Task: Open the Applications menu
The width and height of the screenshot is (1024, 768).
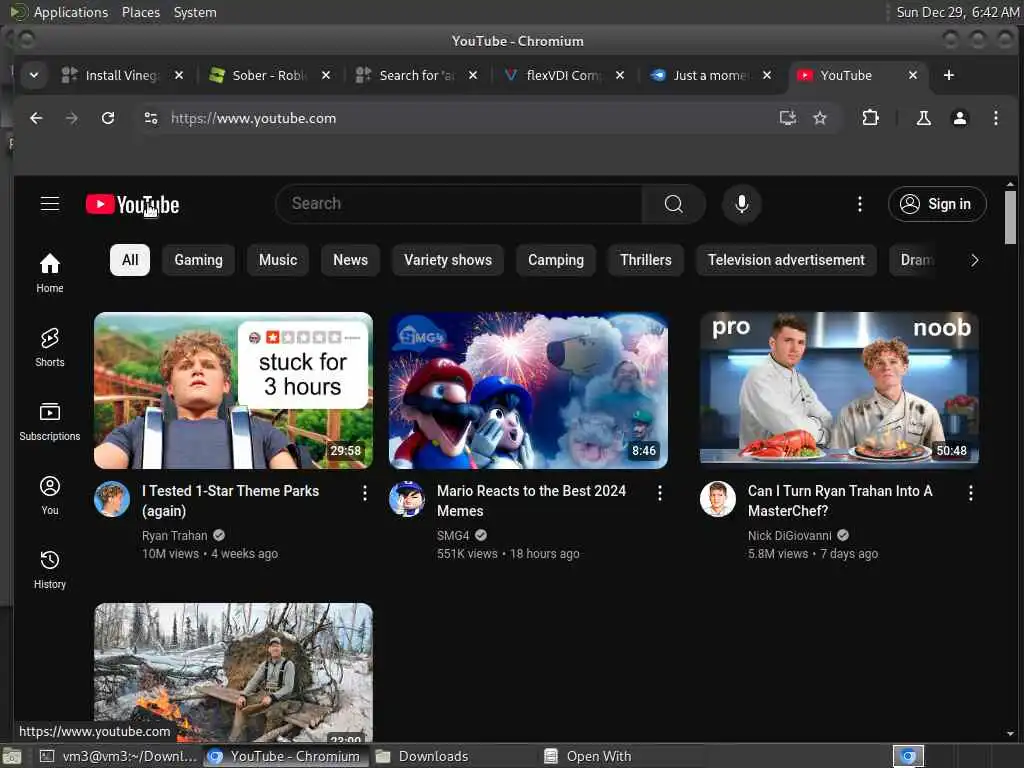Action: (71, 12)
